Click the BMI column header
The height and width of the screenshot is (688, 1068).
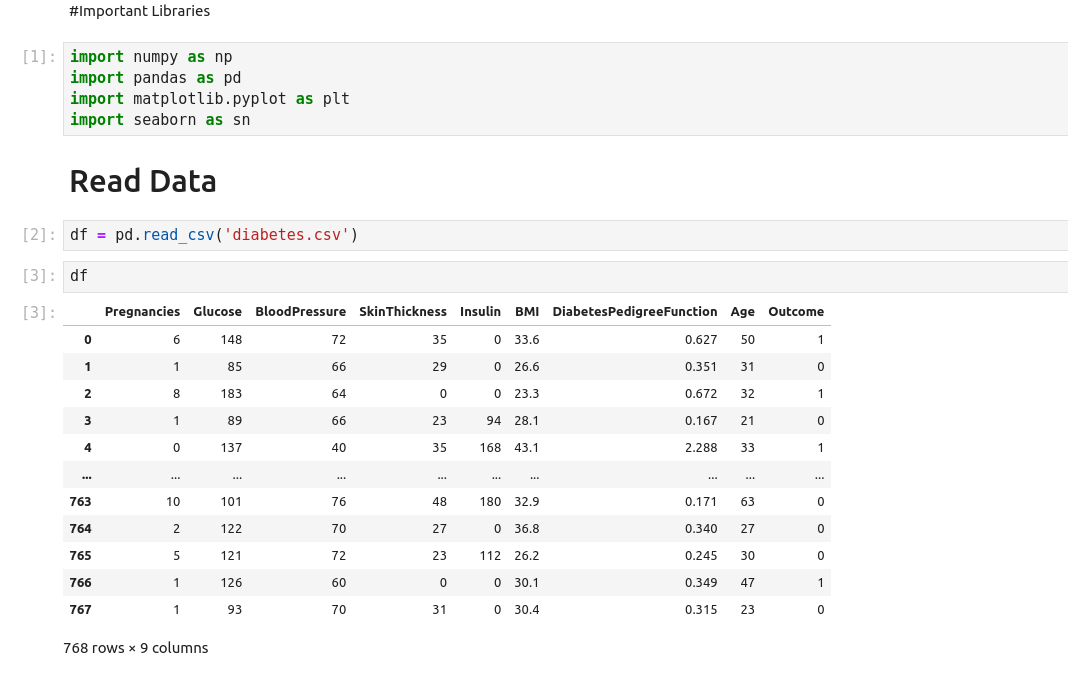click(527, 312)
